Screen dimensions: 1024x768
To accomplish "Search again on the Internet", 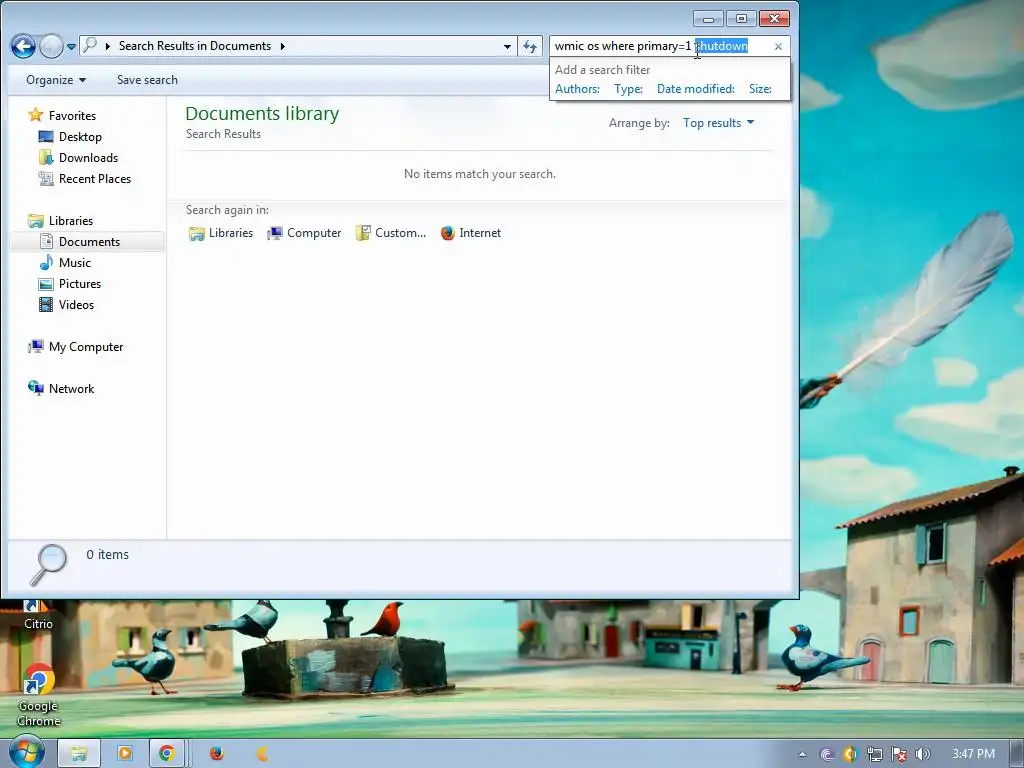I will 471,233.
